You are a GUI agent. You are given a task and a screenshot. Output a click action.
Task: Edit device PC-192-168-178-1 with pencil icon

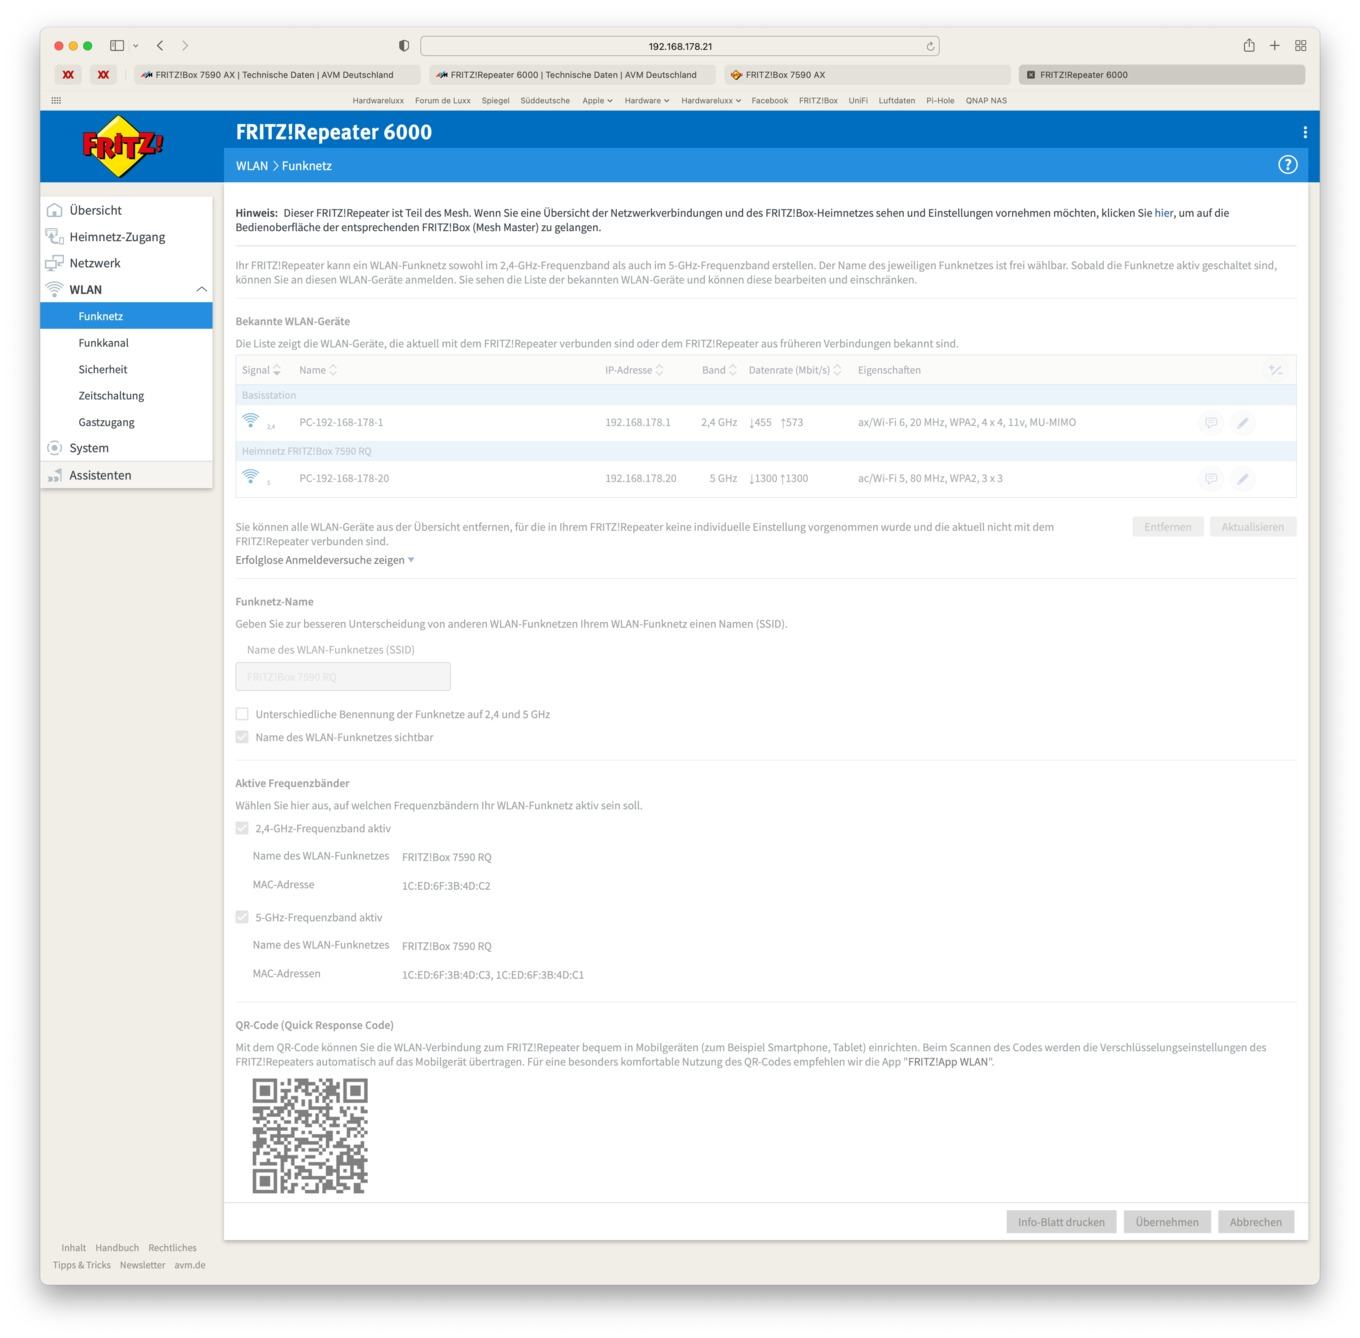click(1242, 423)
